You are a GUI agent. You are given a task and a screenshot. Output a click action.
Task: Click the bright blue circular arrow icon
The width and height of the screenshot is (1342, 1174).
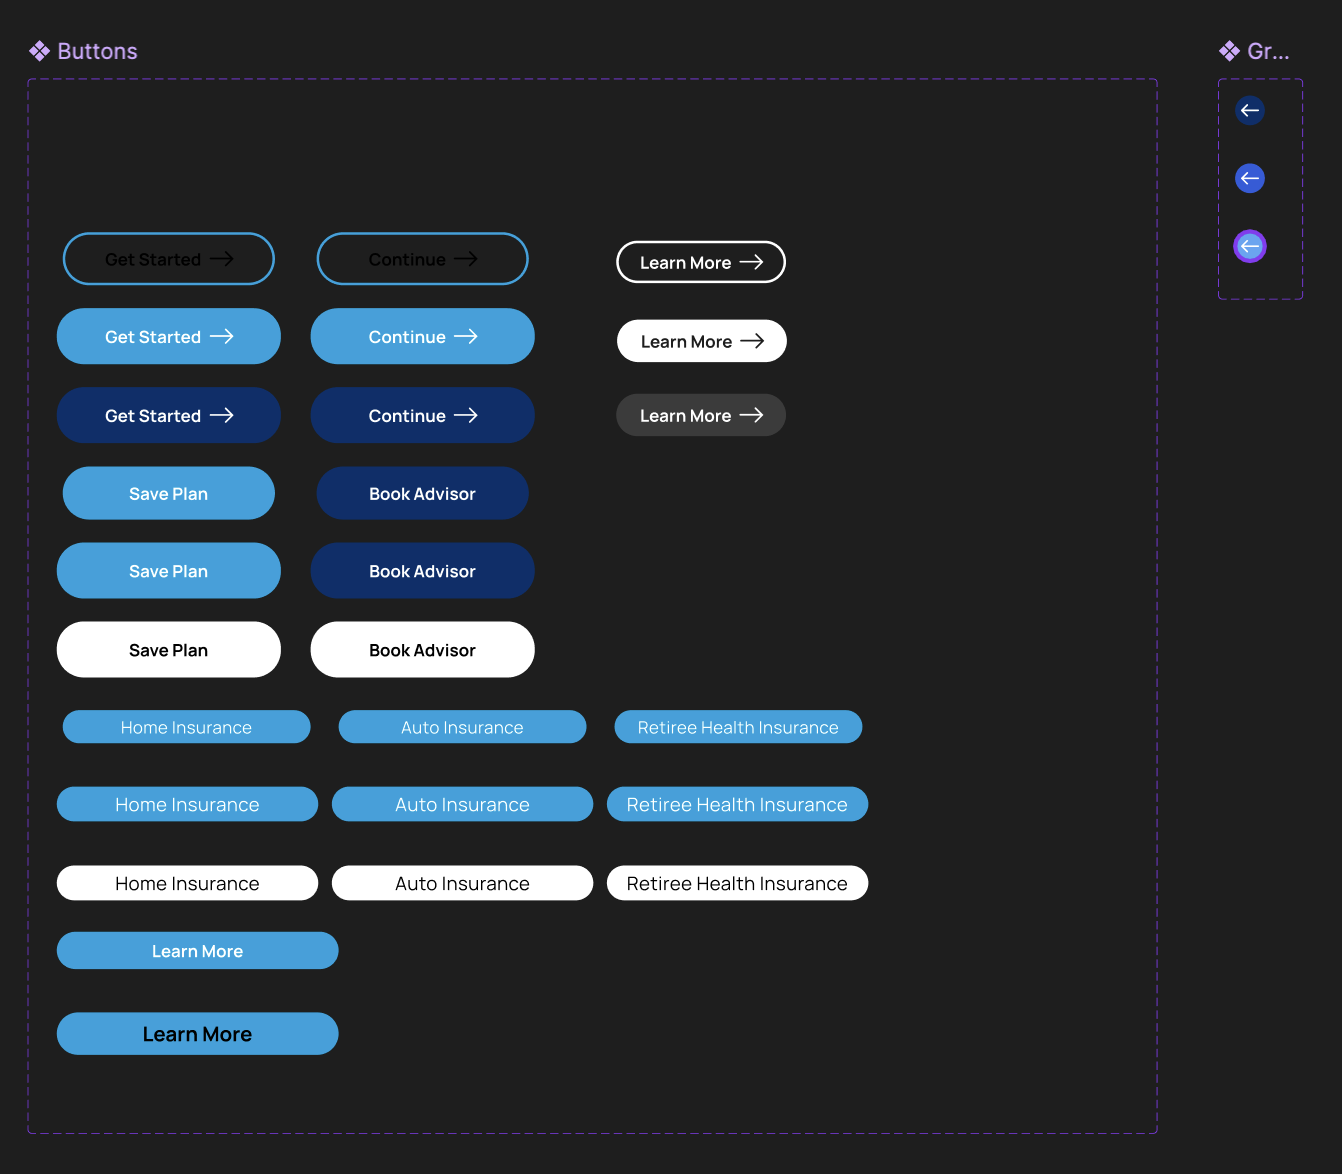[x=1249, y=178]
